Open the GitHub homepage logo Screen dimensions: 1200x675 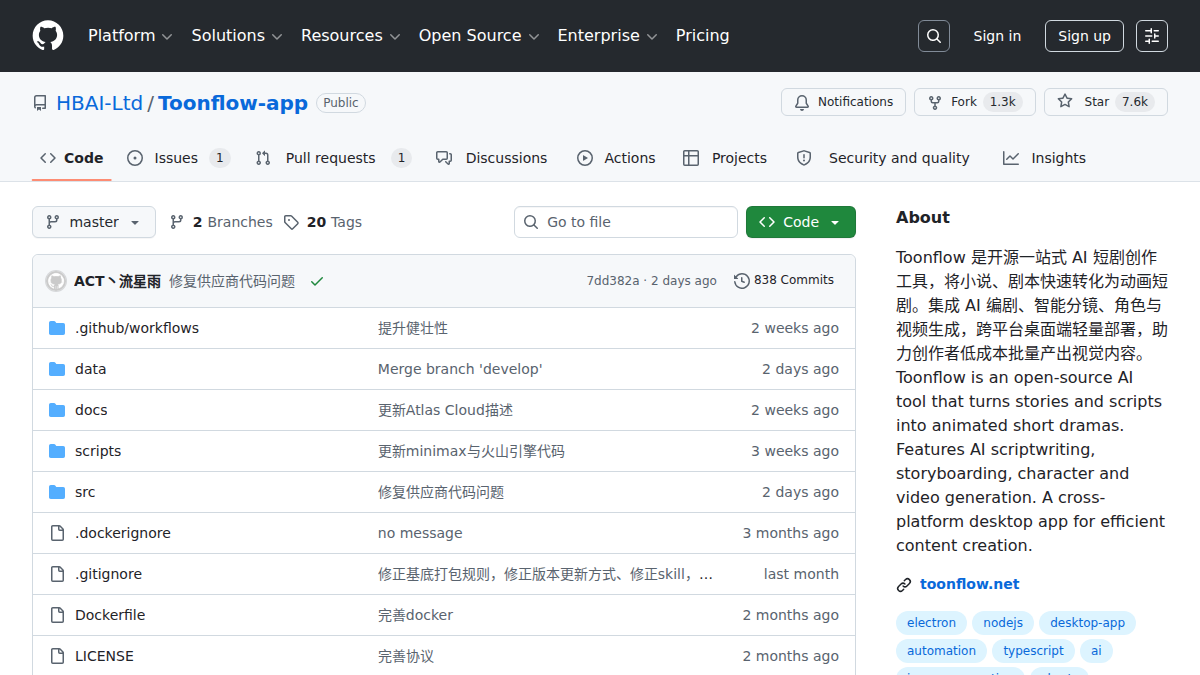point(48,36)
